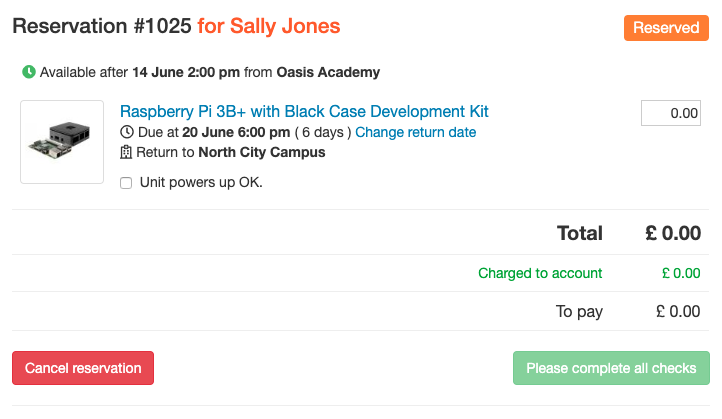Image resolution: width=722 pixels, height=419 pixels.
Task: Click the green £ 0.00 charged amount
Action: point(681,273)
